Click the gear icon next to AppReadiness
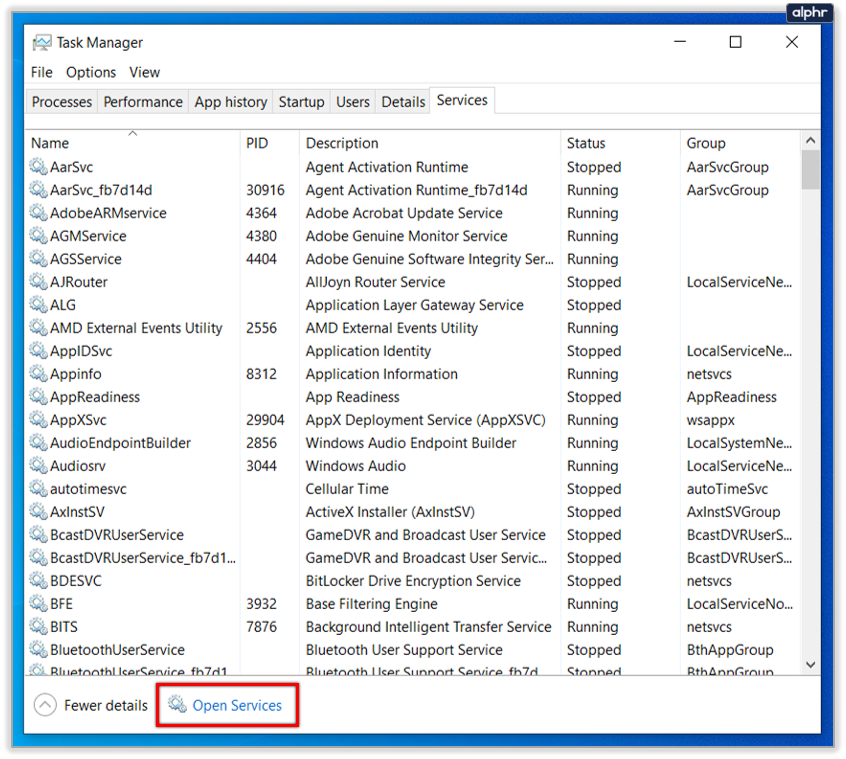The image size is (846, 759). coord(38,396)
